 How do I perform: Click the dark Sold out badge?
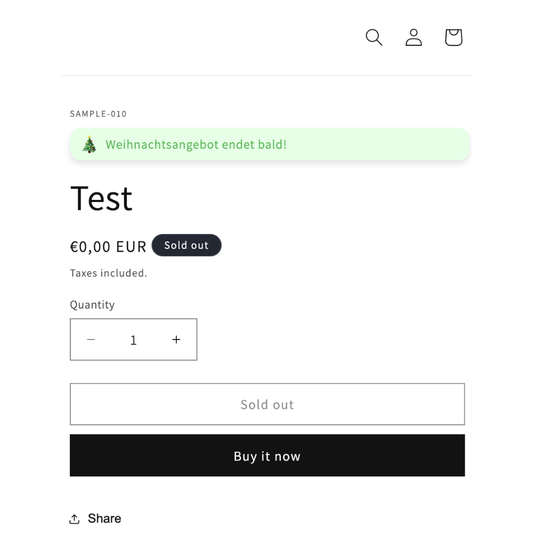[x=186, y=245]
